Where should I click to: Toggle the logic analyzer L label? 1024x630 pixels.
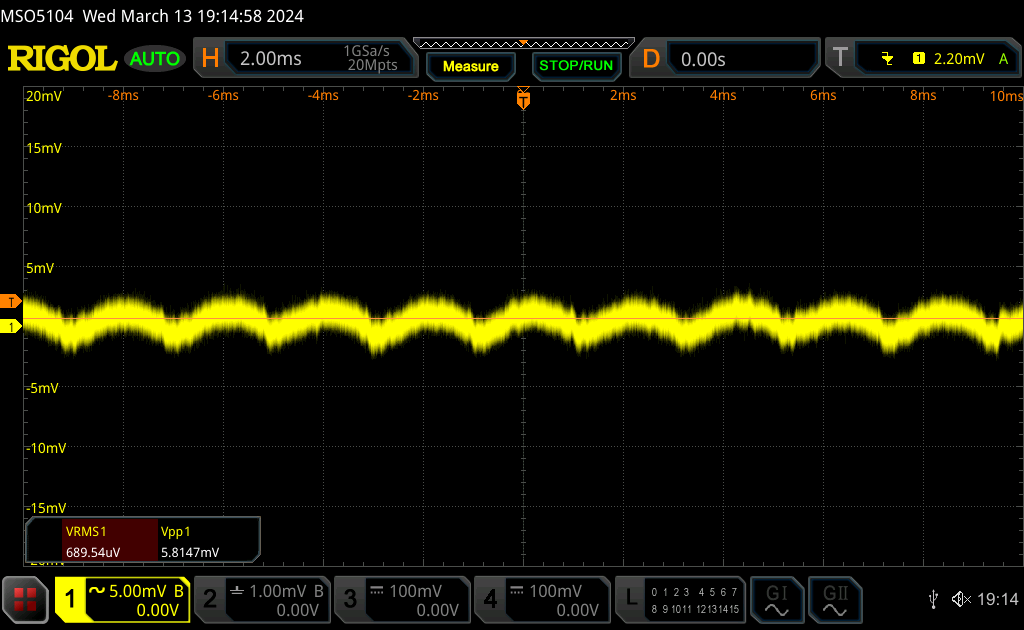[630, 599]
